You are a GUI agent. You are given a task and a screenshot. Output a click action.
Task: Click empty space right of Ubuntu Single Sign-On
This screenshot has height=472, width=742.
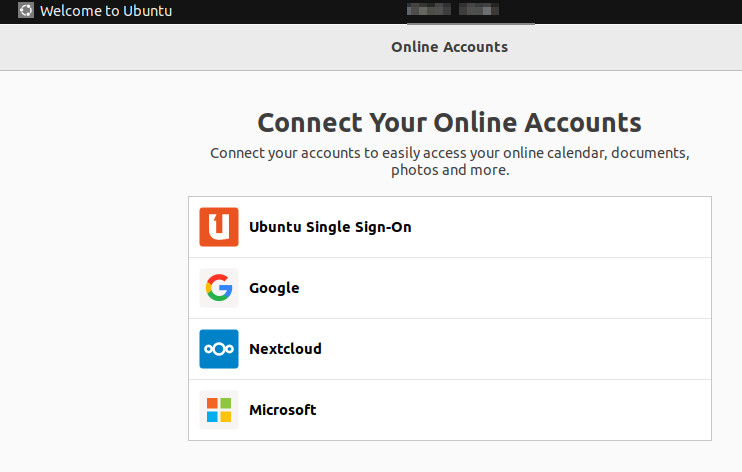click(580, 227)
